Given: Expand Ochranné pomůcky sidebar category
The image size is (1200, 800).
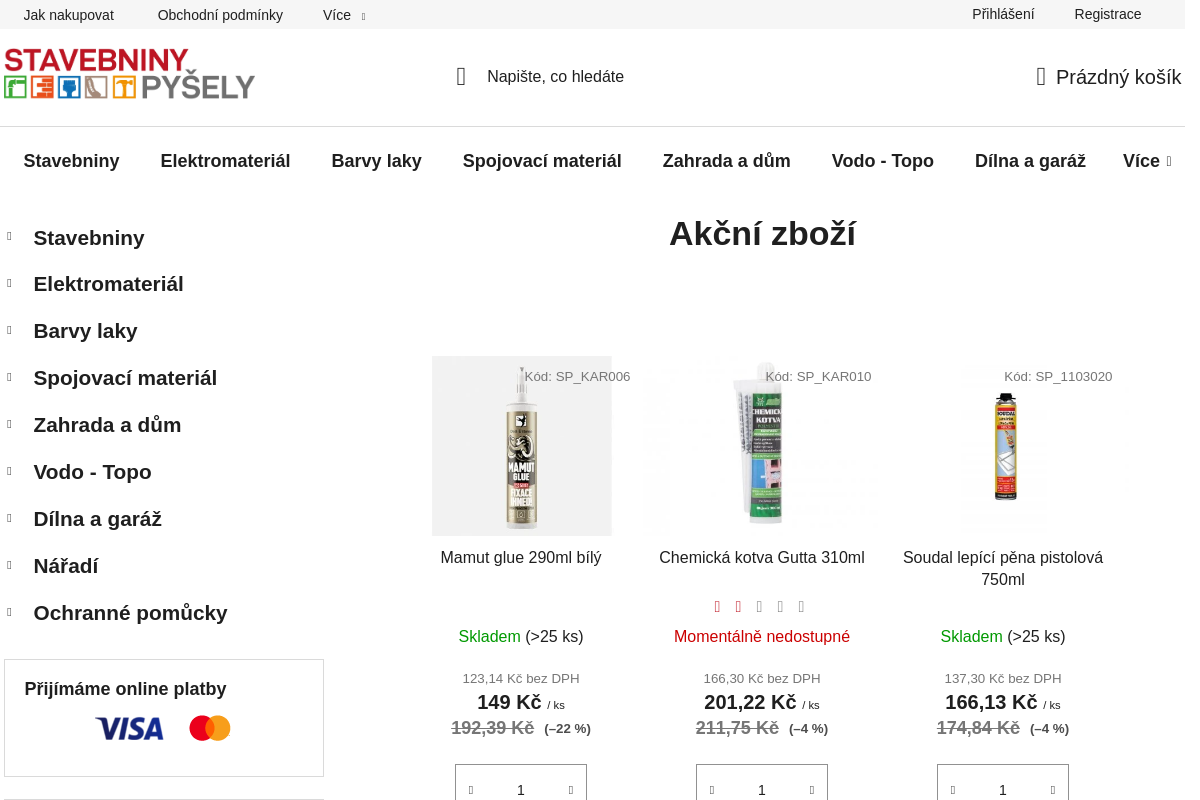Looking at the screenshot, I should point(9,612).
